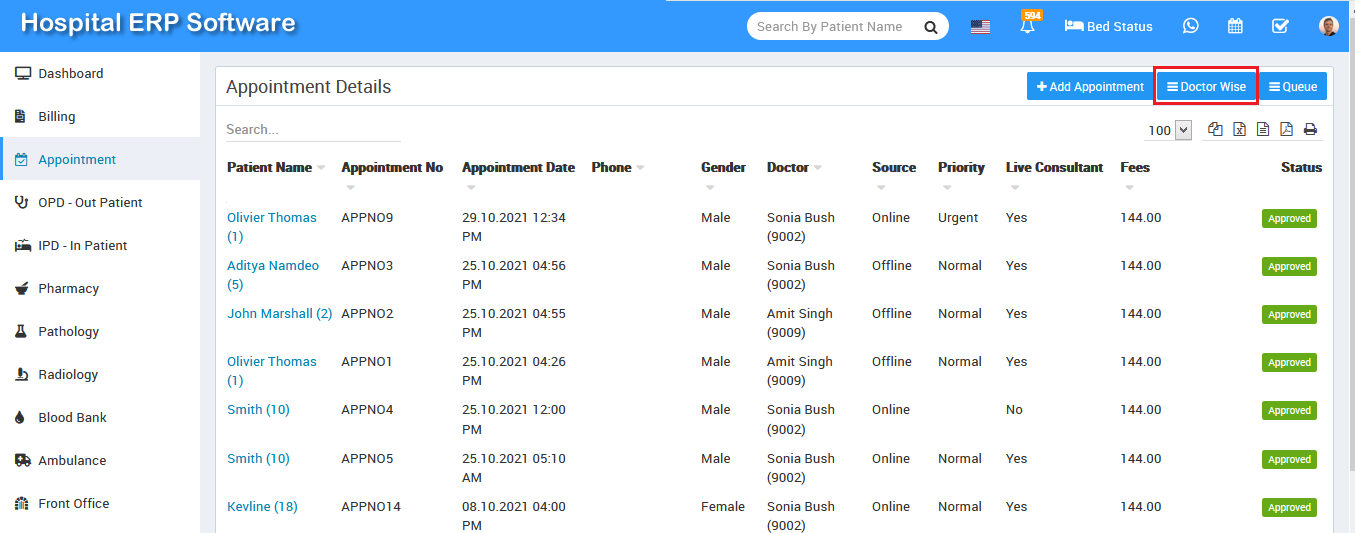
Task: Click the Female gender cell
Action: coord(723,506)
